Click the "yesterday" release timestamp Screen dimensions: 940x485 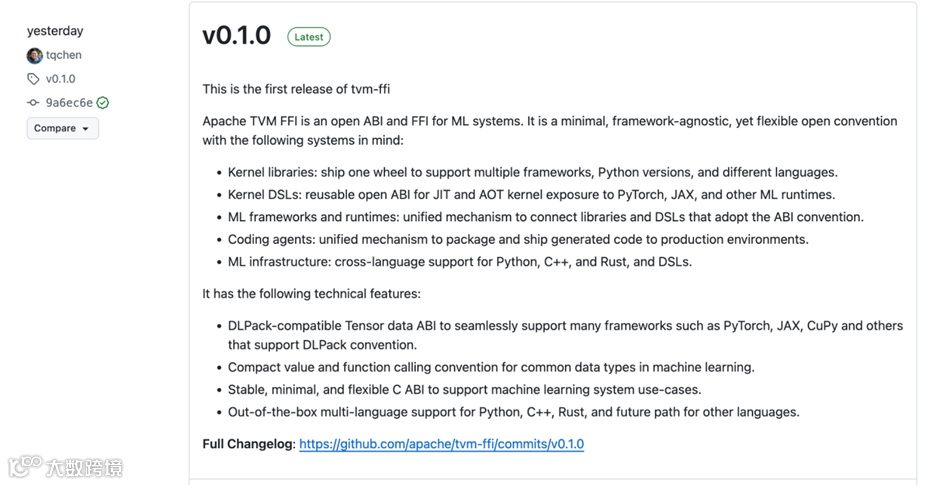(55, 32)
